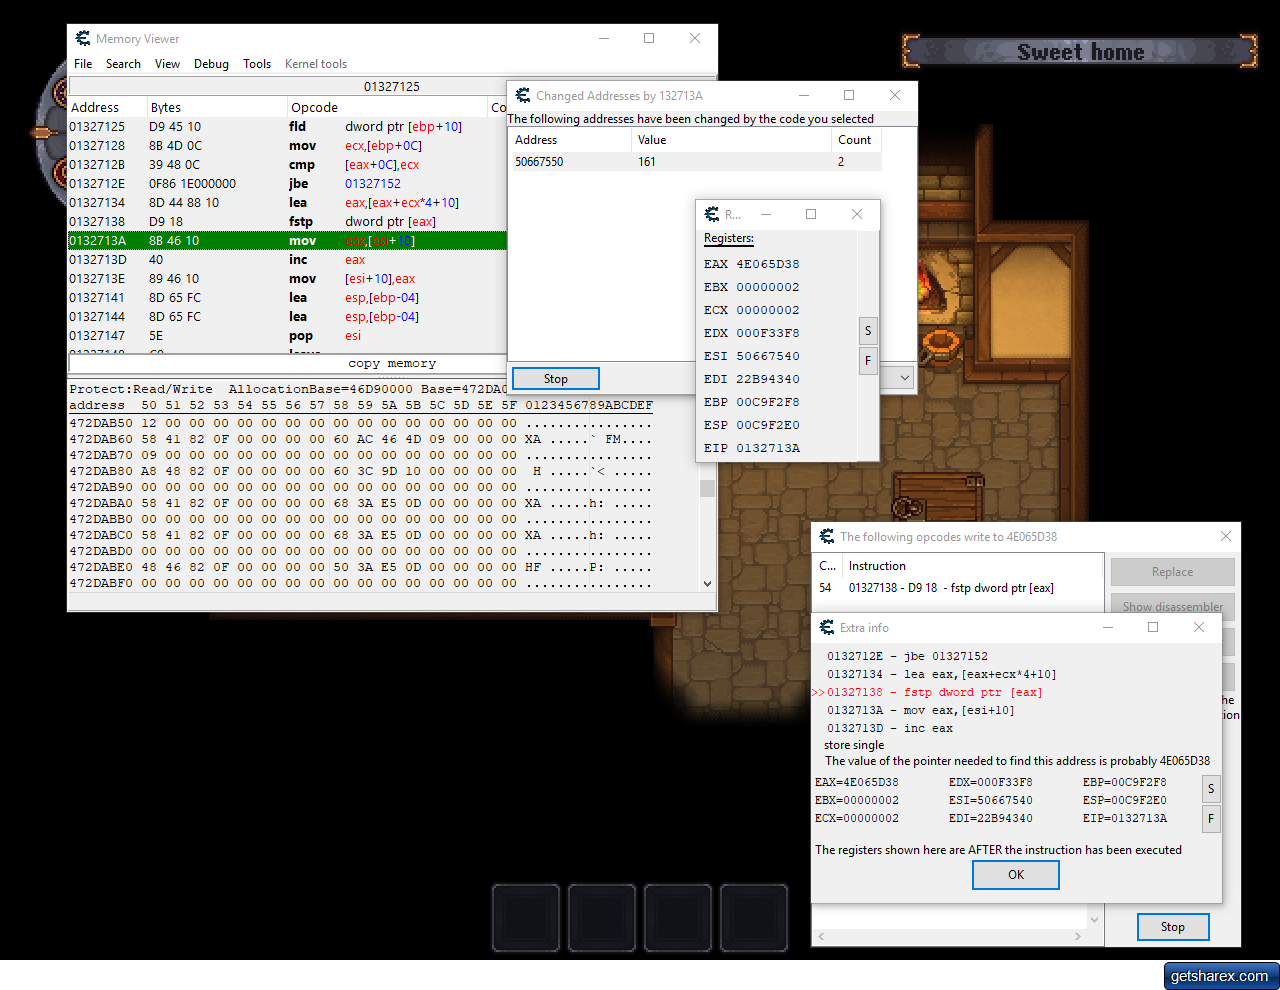Click the Cheat Engine icon in Memory Viewer title bar
The height and width of the screenshot is (990, 1280).
(x=83, y=38)
